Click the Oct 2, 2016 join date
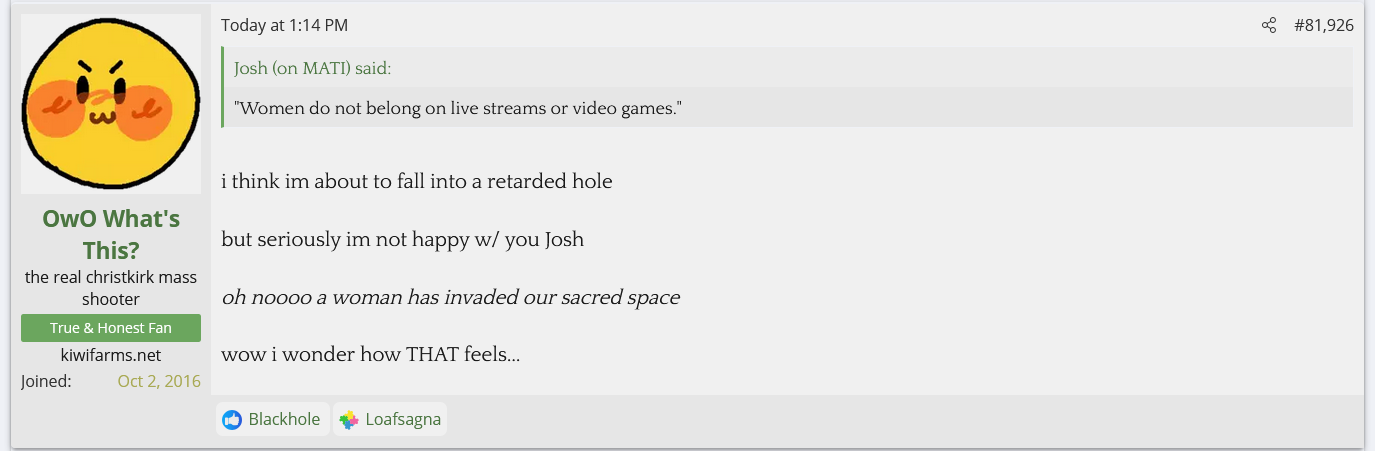The width and height of the screenshot is (1375, 451). (x=159, y=381)
